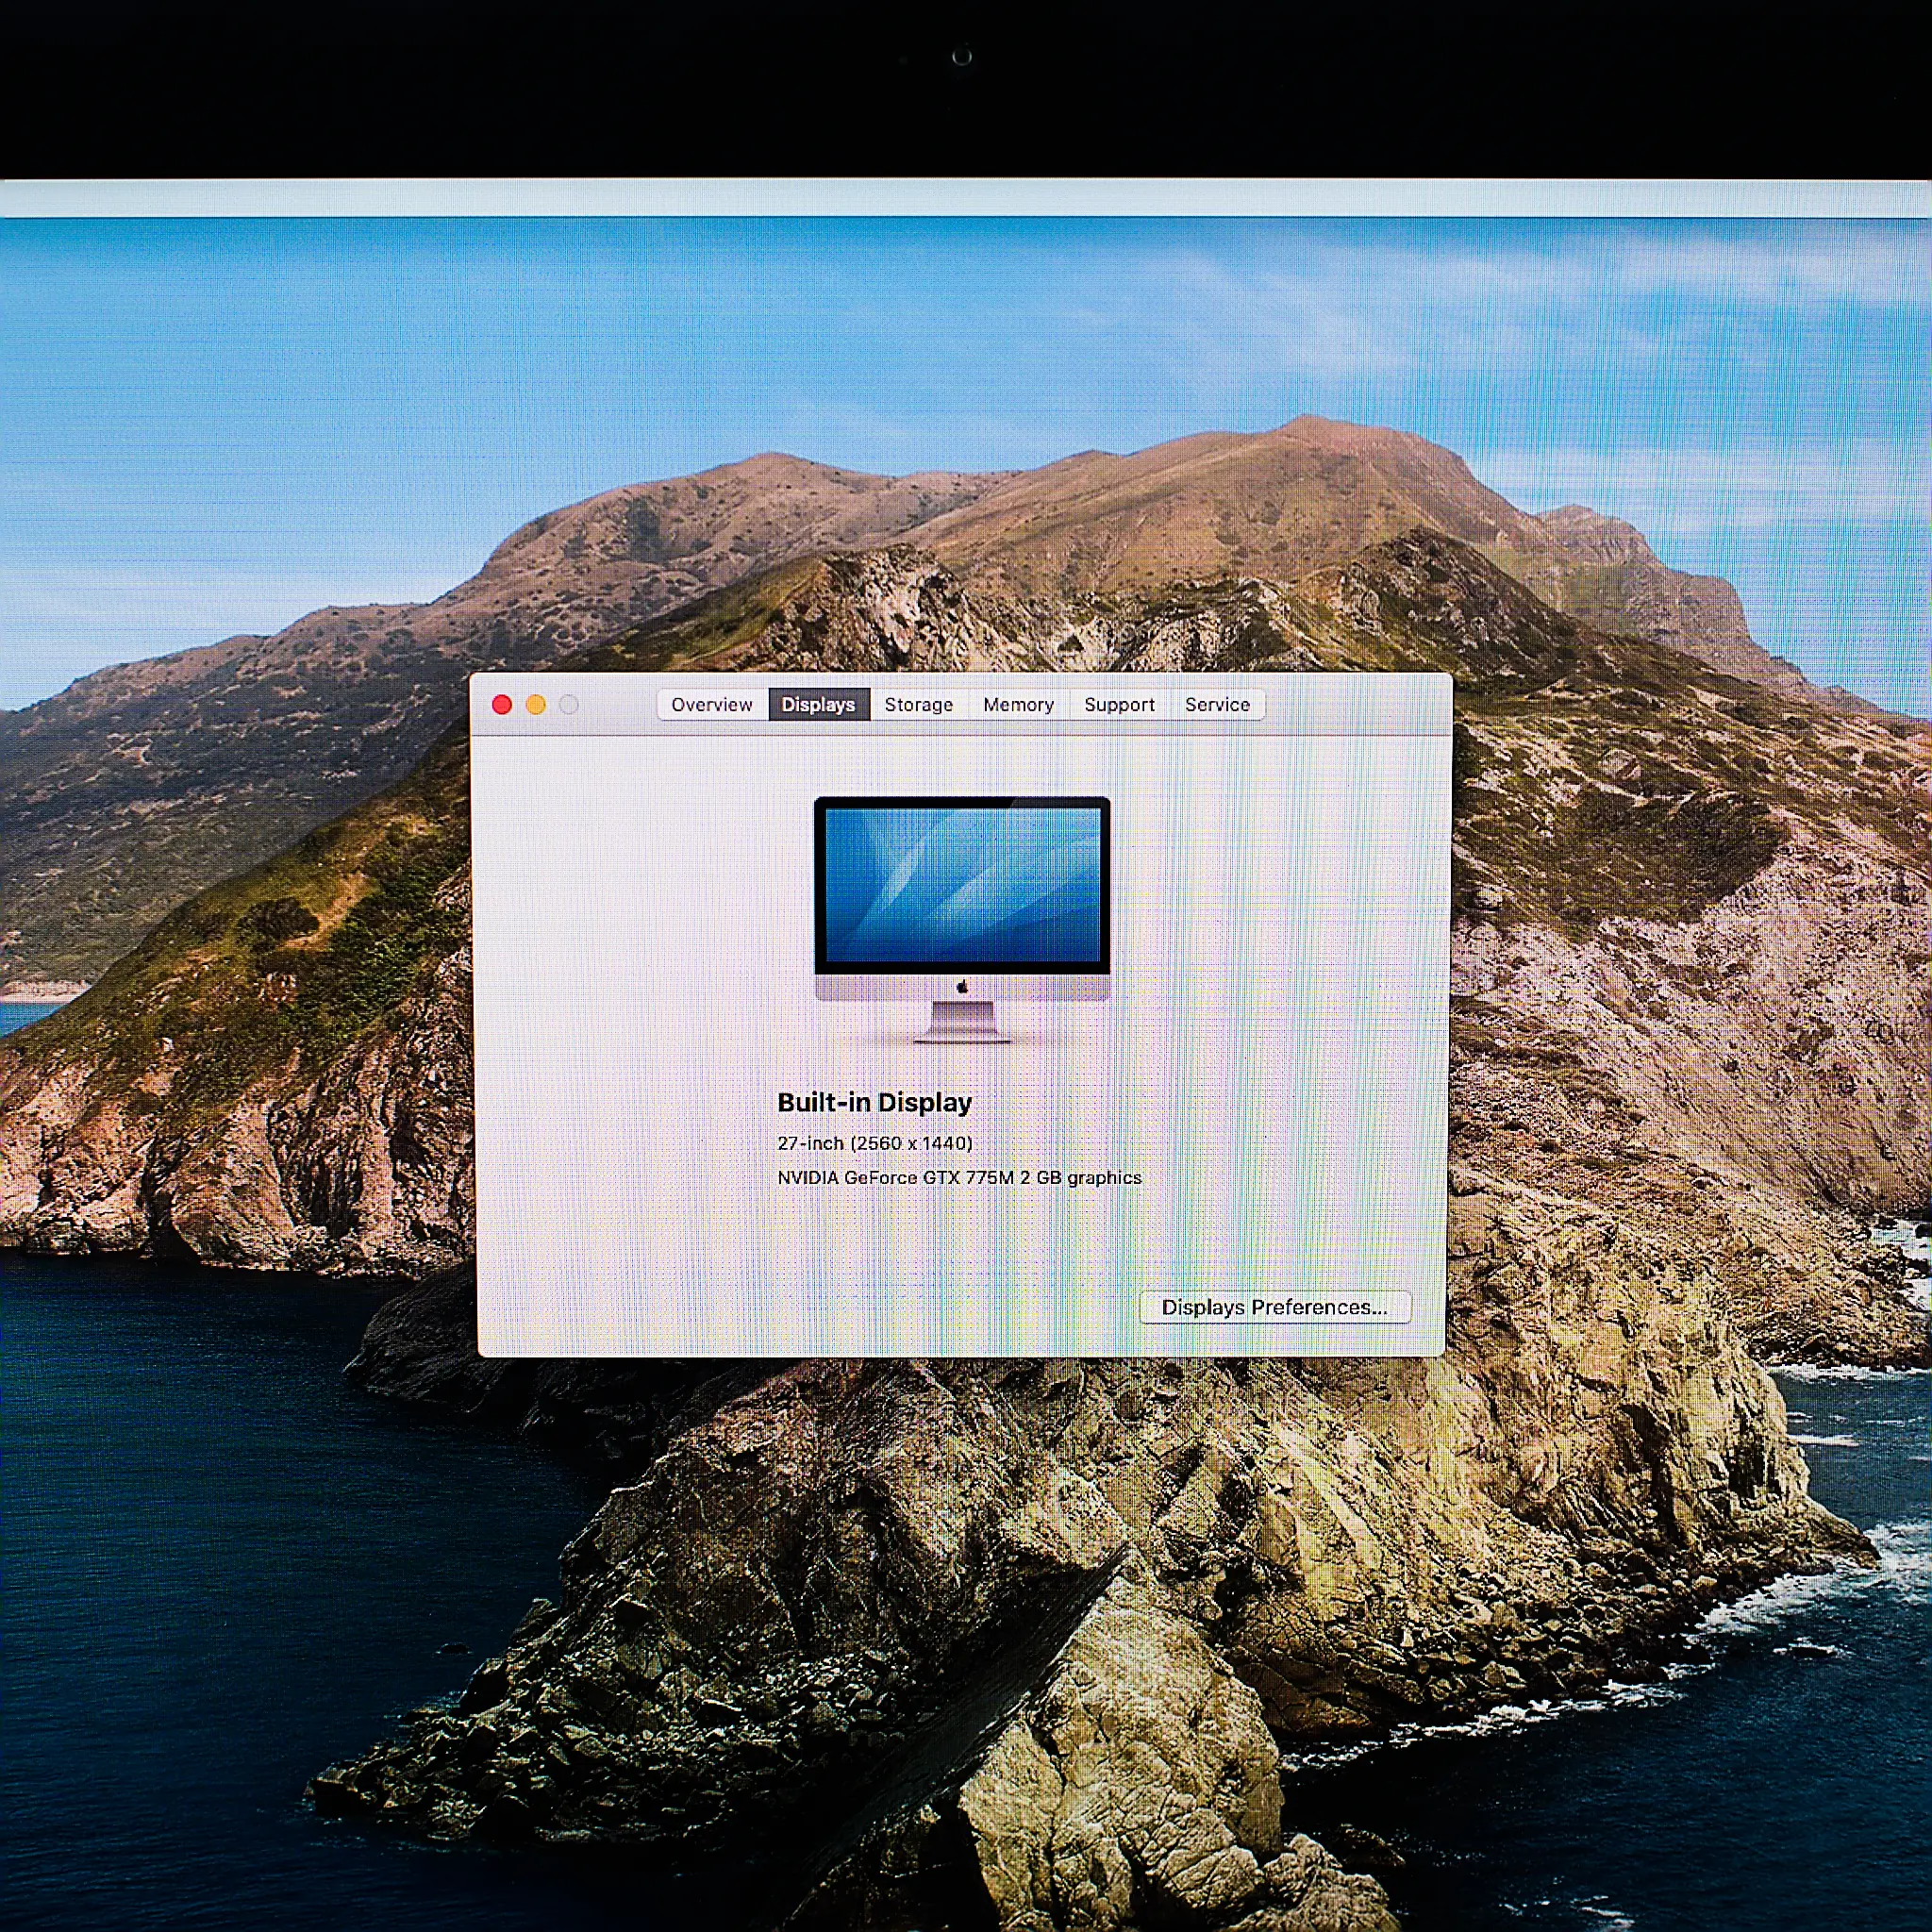Select the "27-inch (2560 x 1440)" text
The height and width of the screenshot is (1932, 1932).
875,1143
